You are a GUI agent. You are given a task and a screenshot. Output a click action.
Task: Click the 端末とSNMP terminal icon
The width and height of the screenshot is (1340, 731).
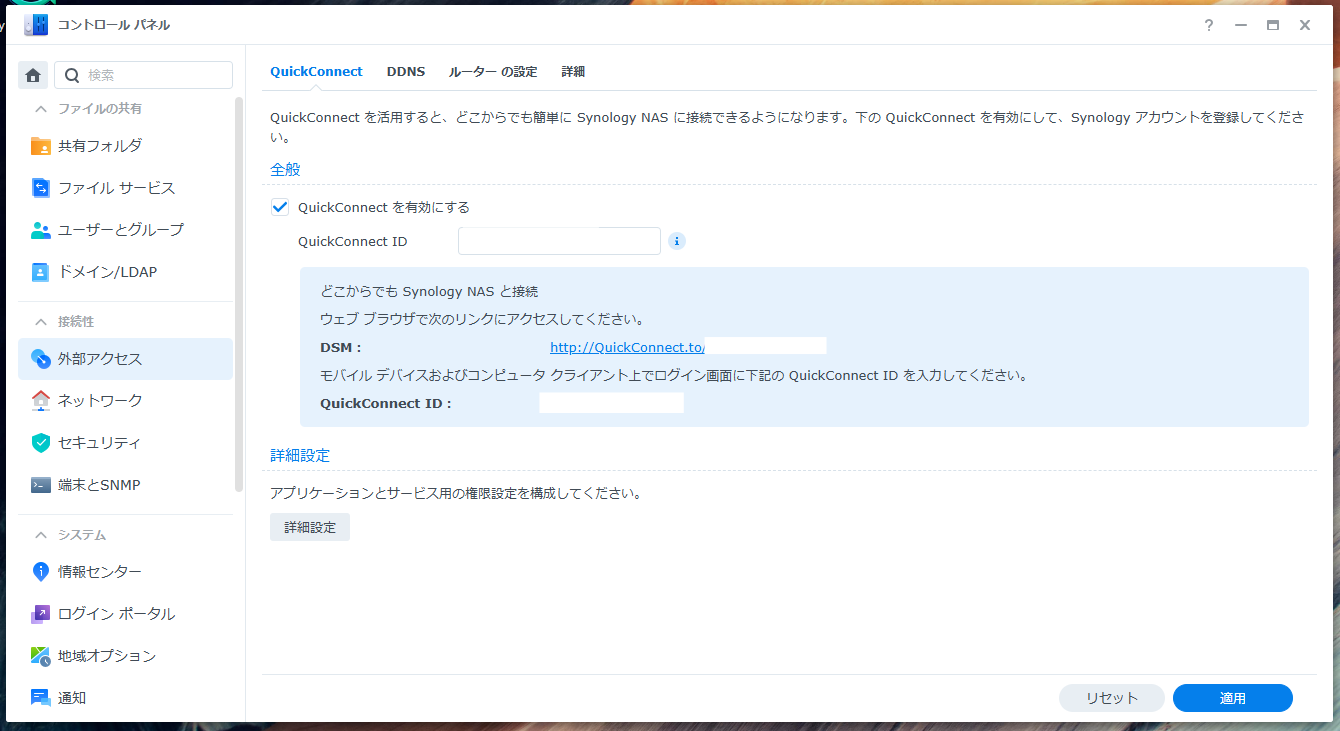41,485
